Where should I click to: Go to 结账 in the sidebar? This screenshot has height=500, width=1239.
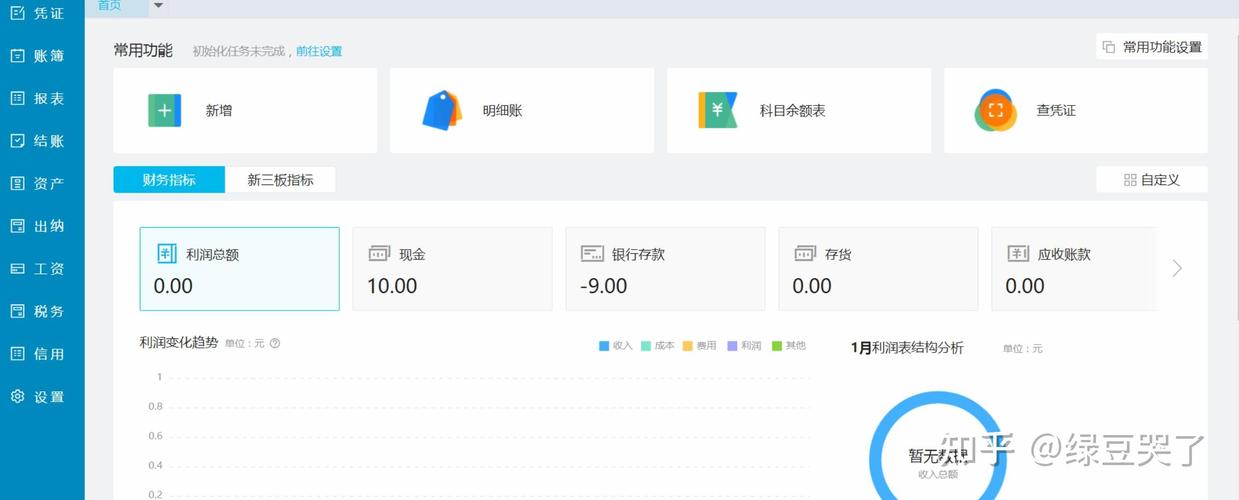pos(37,141)
